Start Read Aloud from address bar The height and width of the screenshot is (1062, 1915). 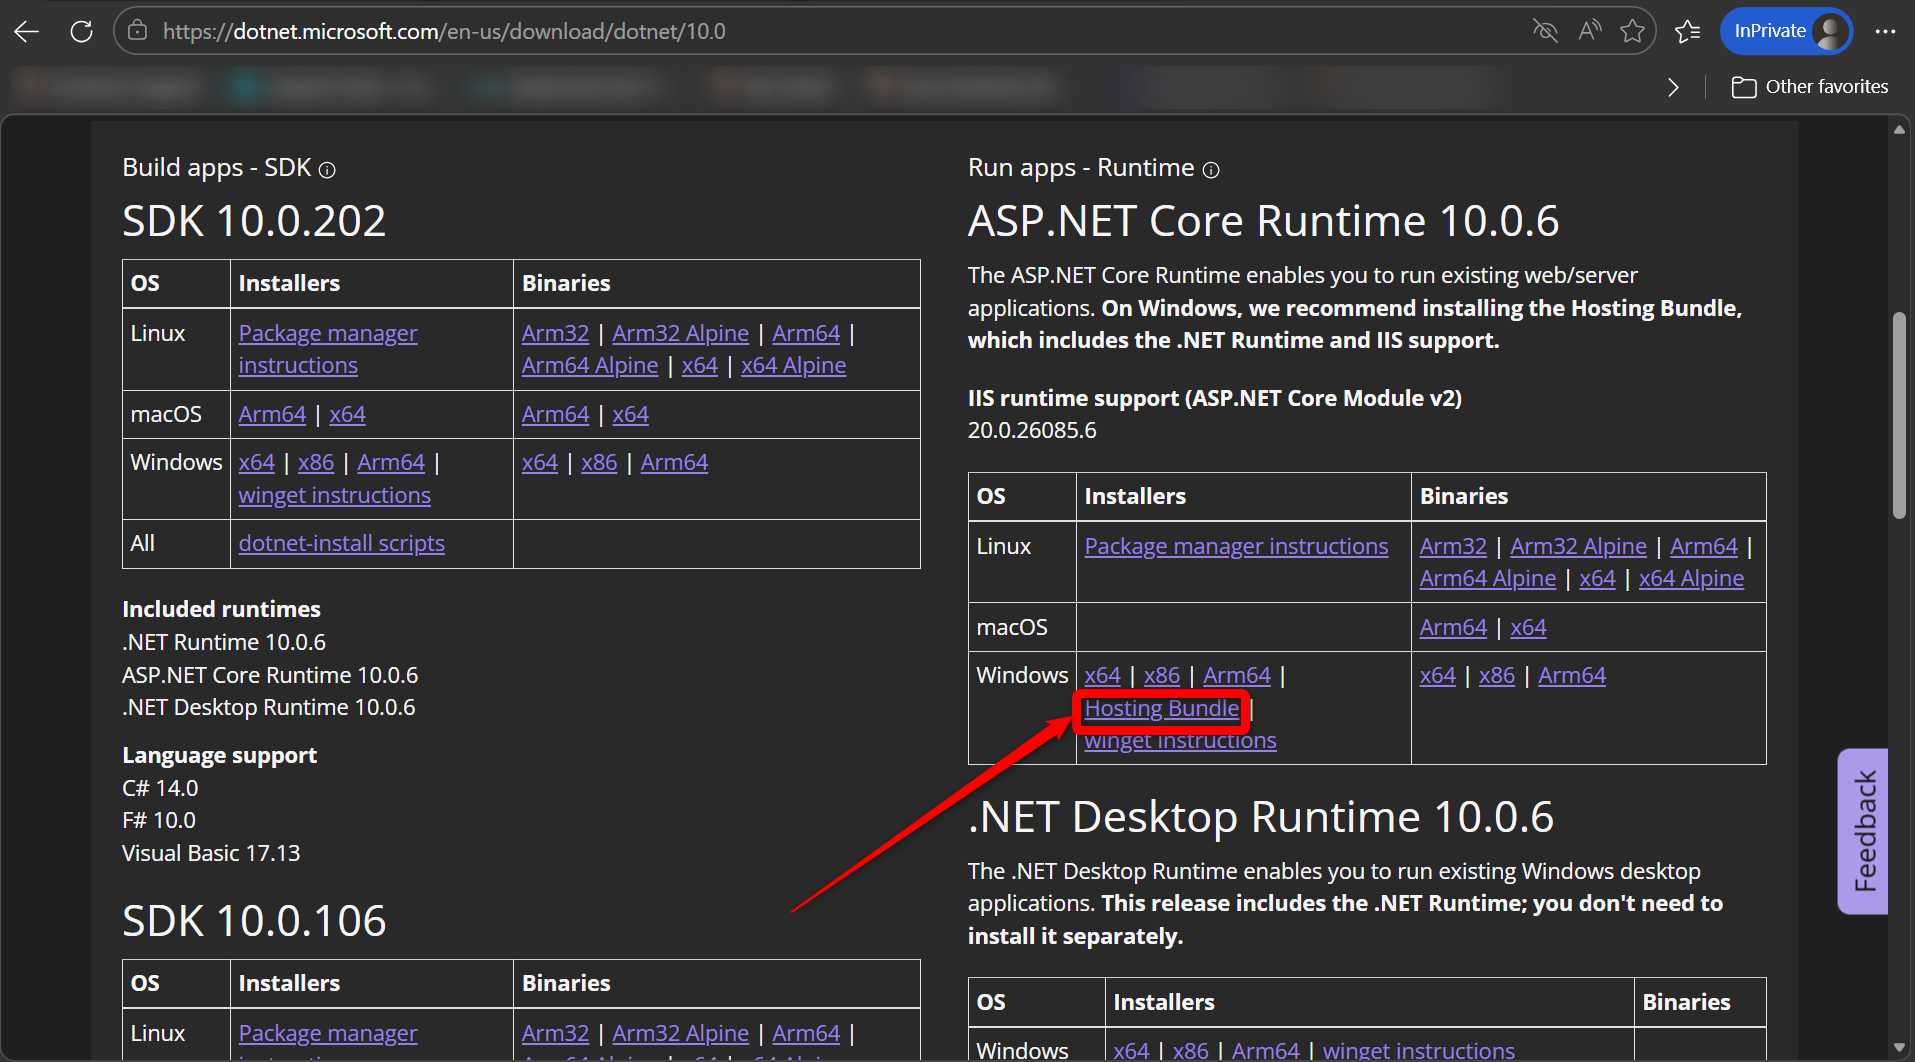tap(1589, 32)
